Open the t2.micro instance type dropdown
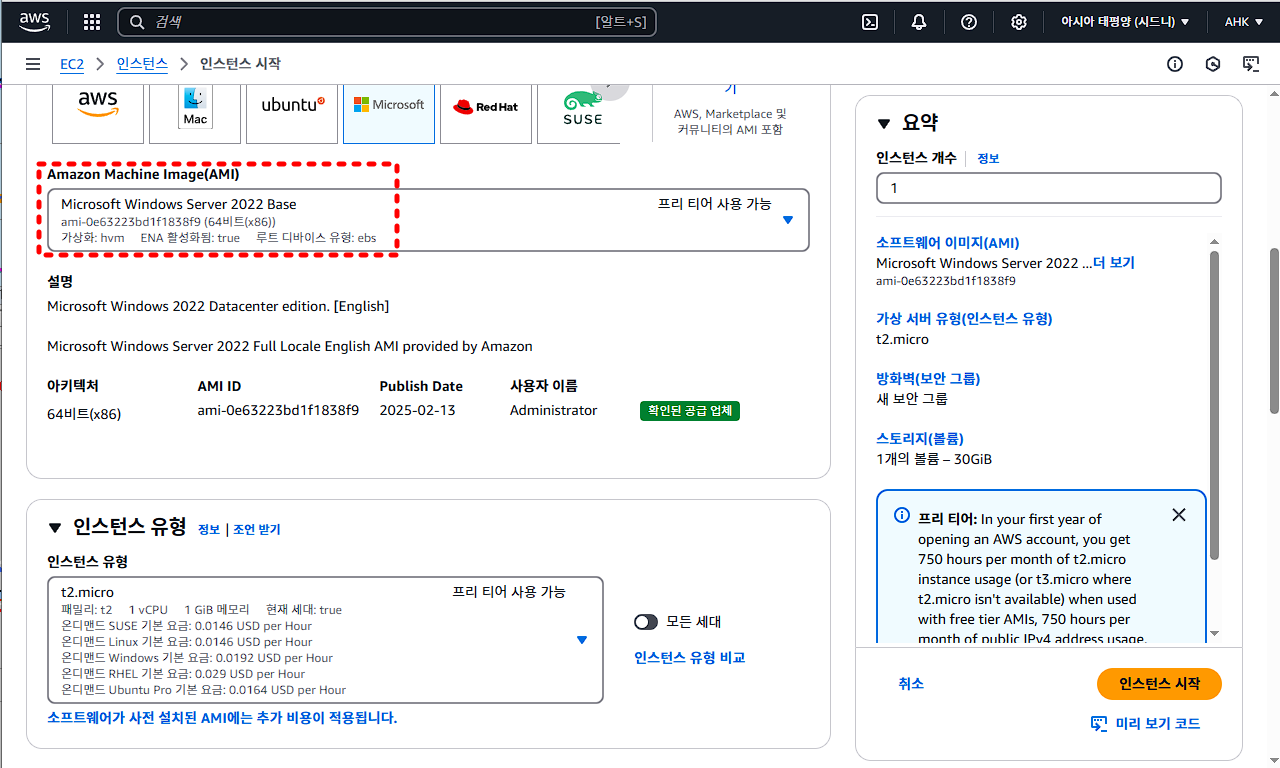 coord(325,640)
